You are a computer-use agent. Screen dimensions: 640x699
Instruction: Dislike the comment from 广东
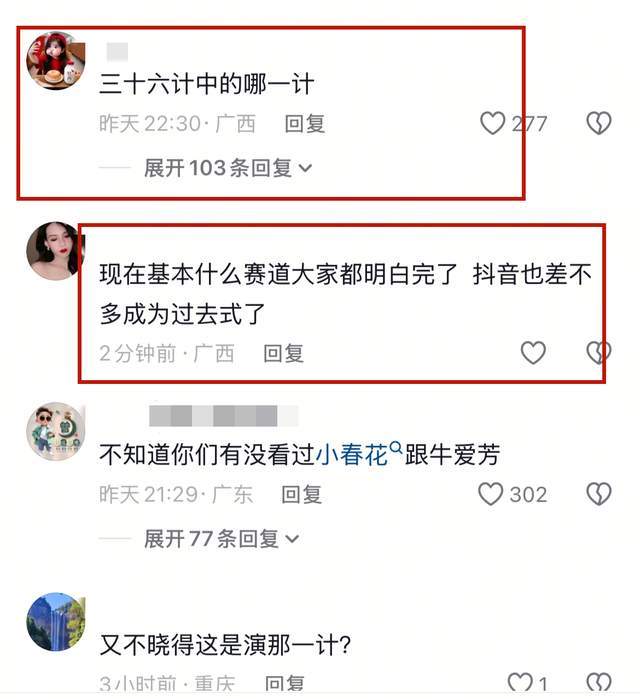599,494
